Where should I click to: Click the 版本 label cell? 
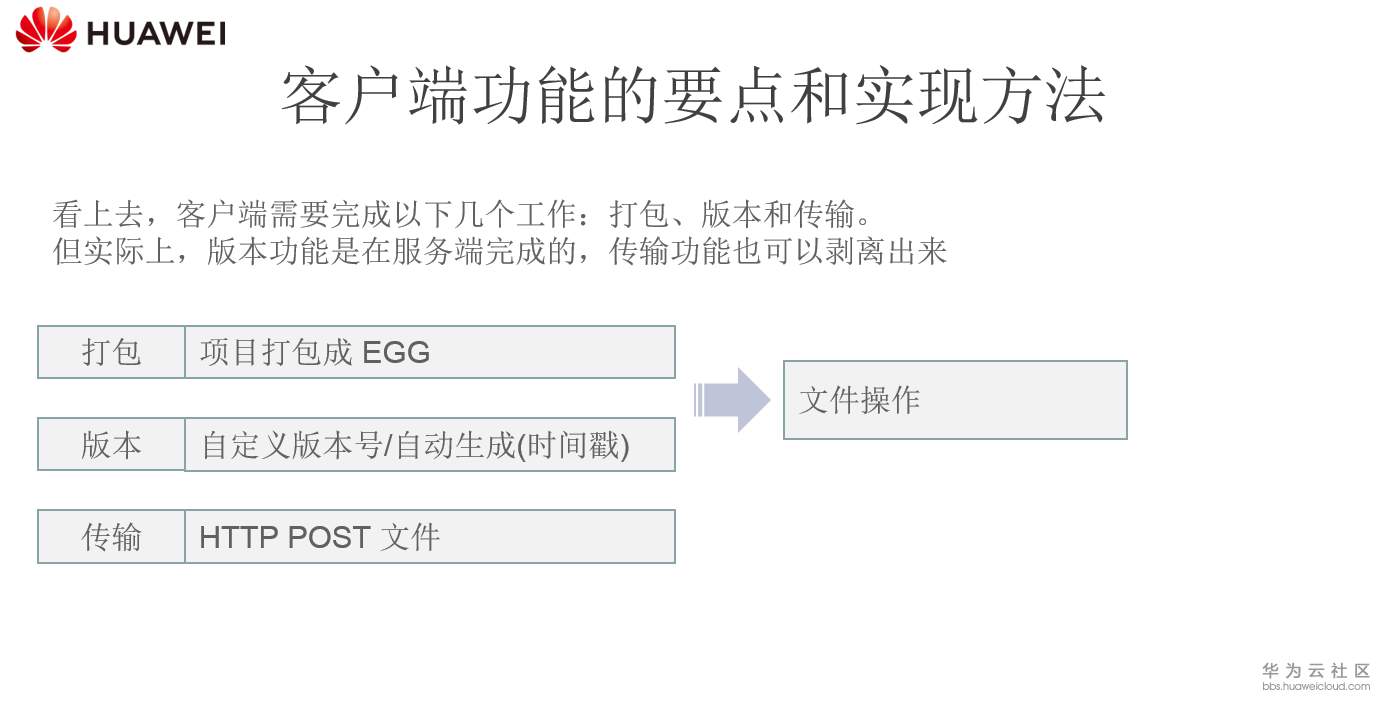coord(111,445)
